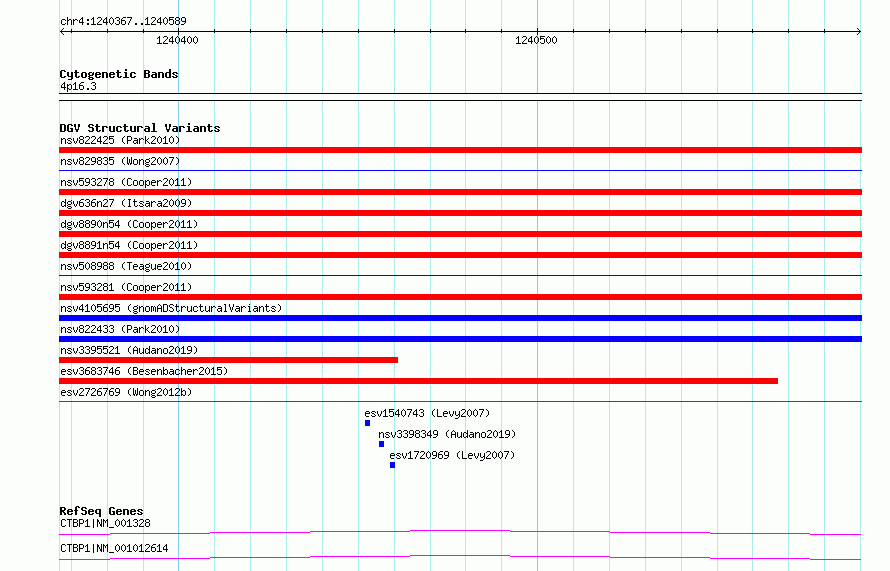This screenshot has width=890, height=571.
Task: Select the nsv593281 (Cooper2011) variant label
Action: coord(126,287)
